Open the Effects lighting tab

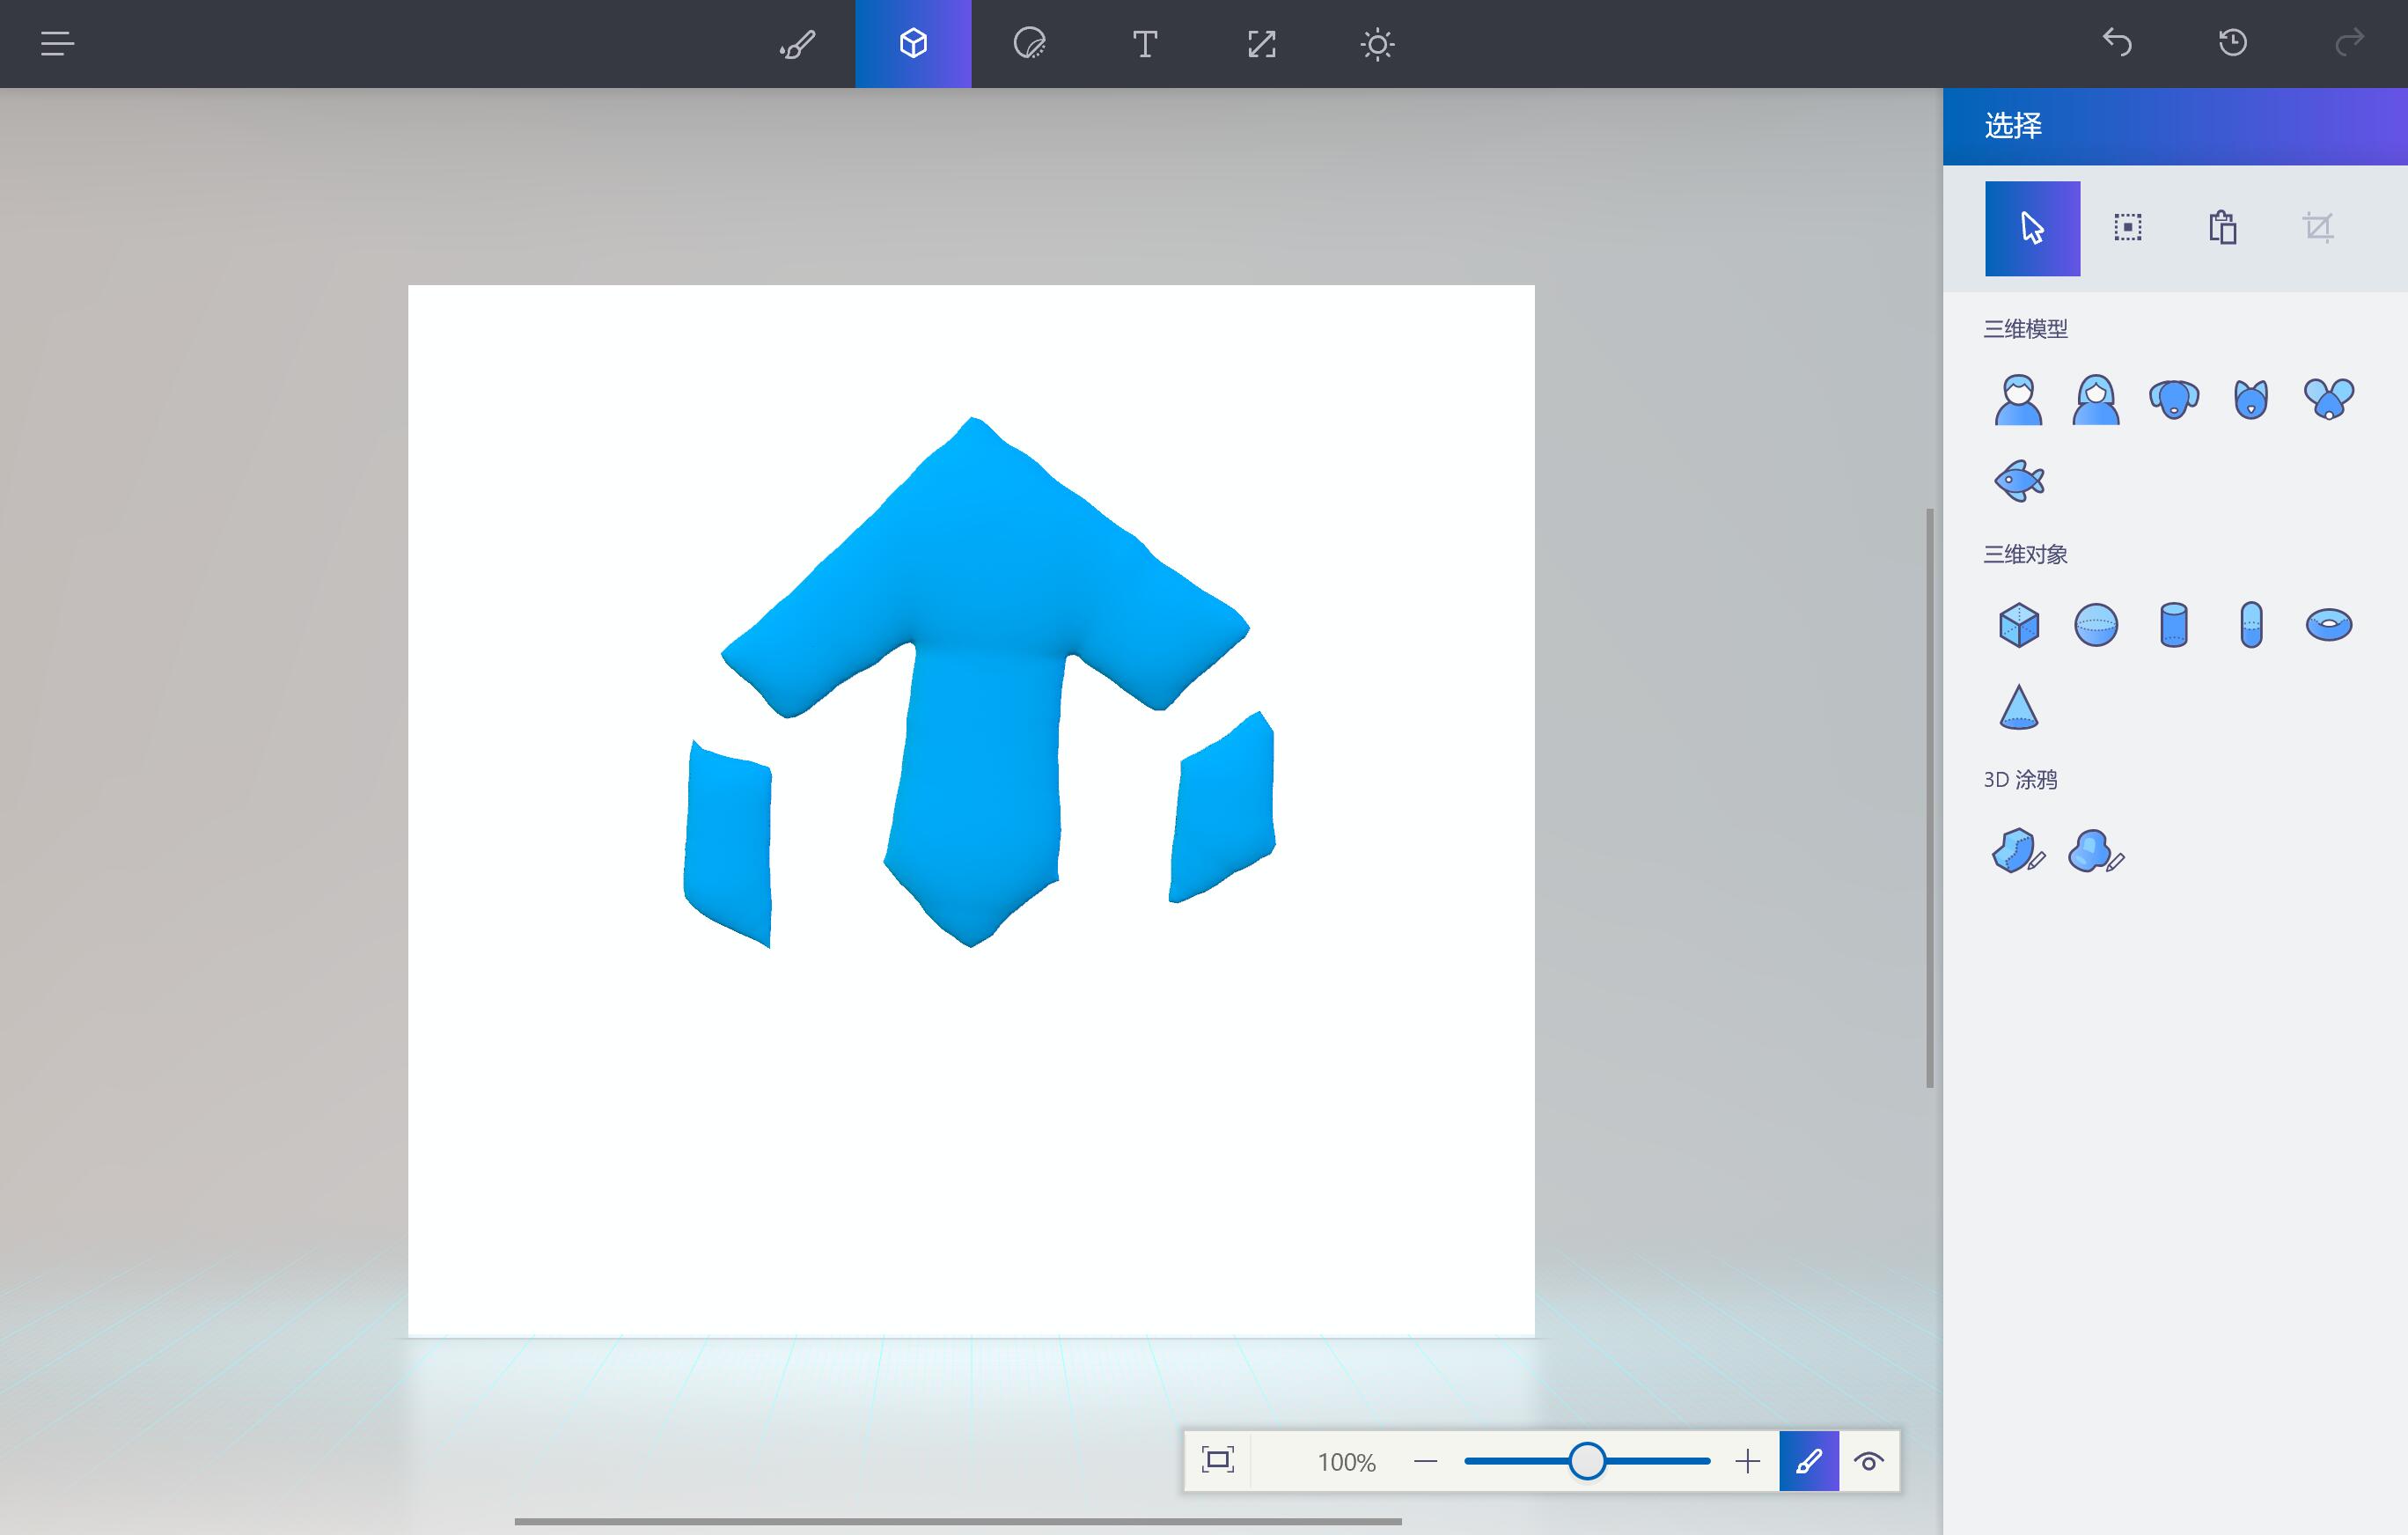(1377, 44)
